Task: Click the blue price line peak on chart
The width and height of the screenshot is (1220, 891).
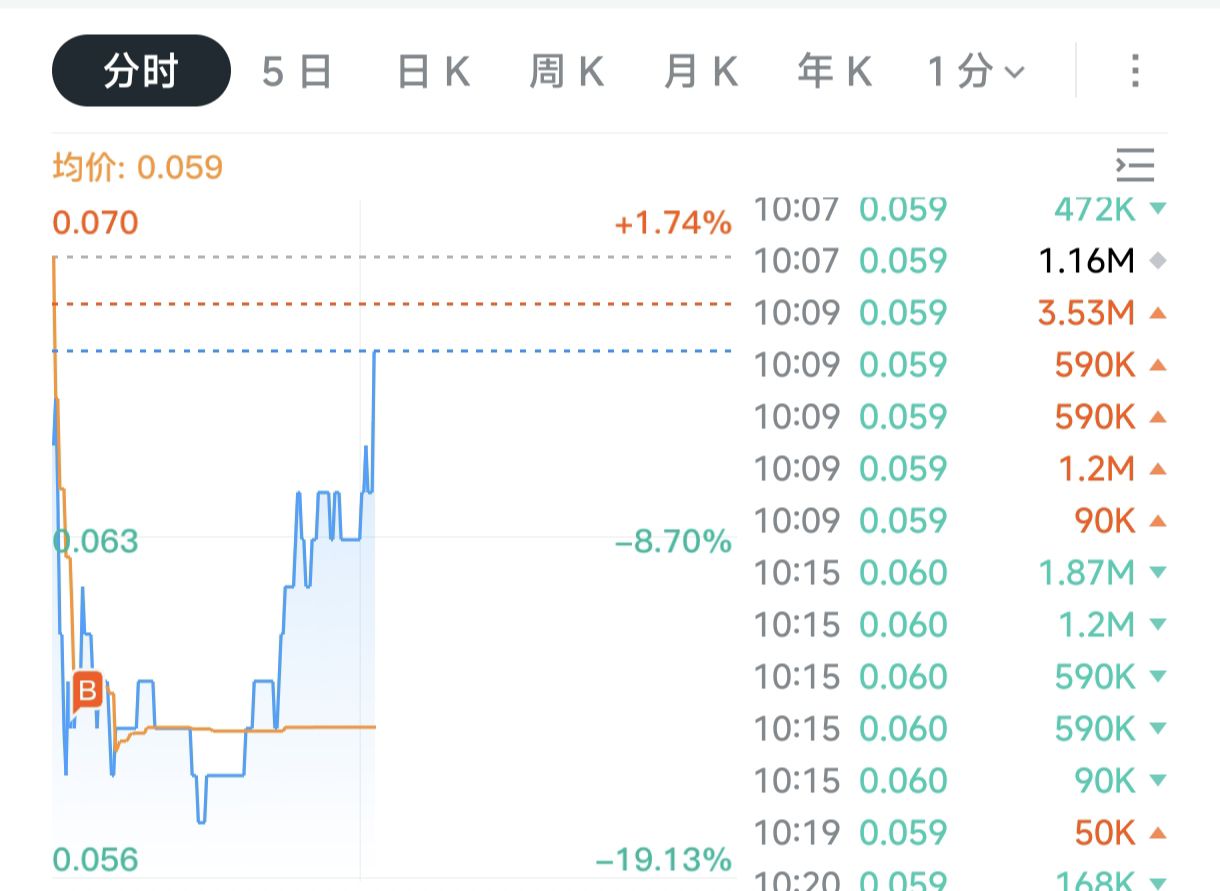Action: coord(376,352)
